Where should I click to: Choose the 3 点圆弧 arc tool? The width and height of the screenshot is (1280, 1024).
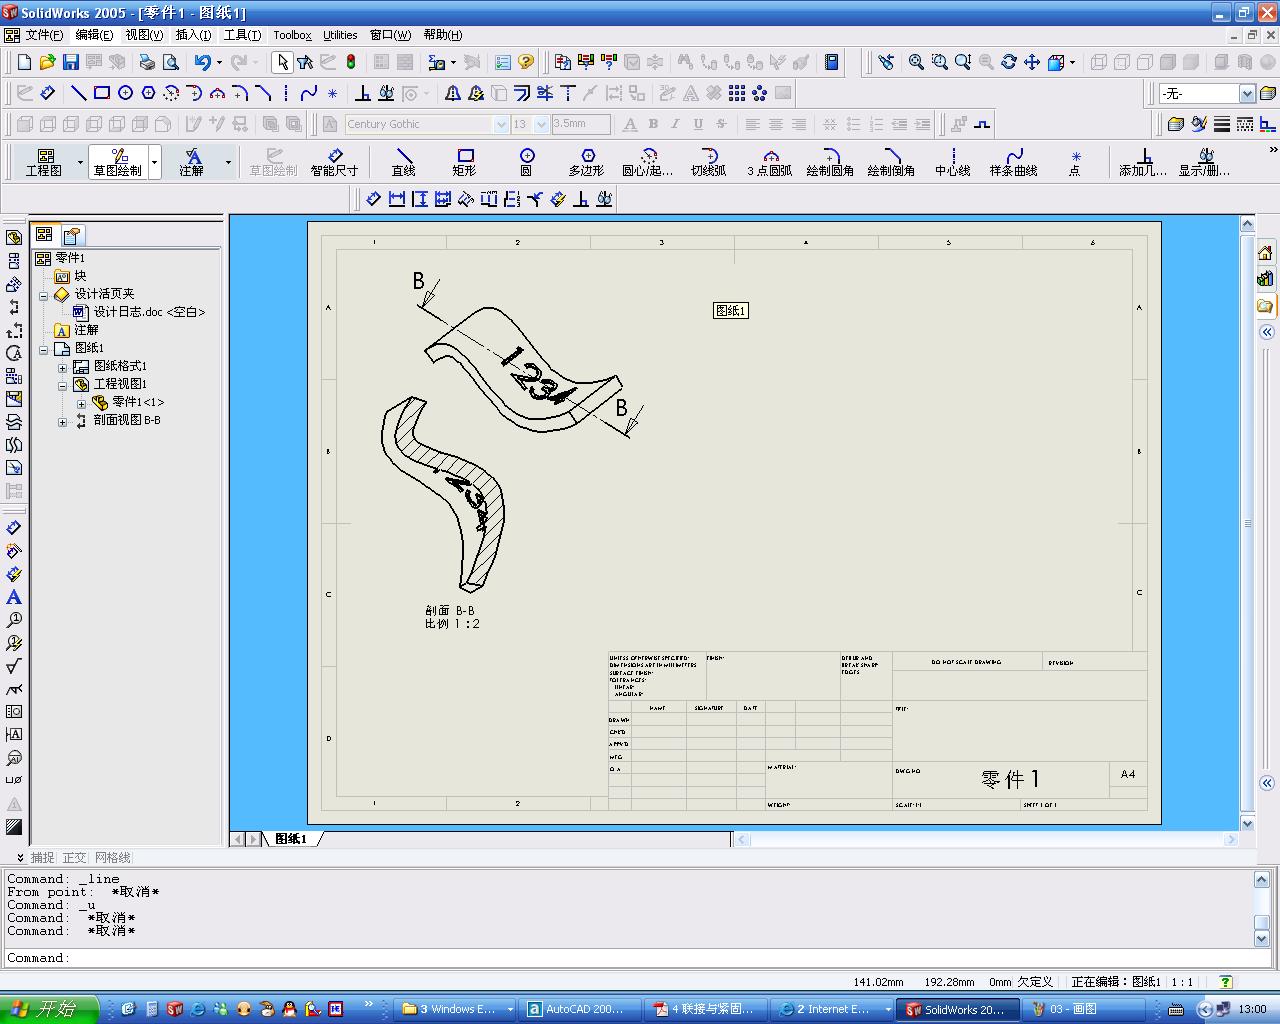coord(770,162)
